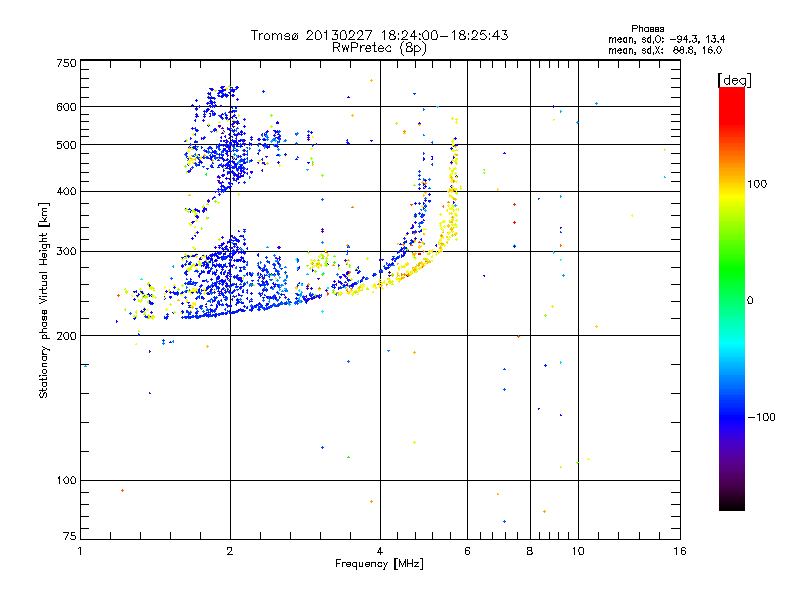Viewport: 800px width, 600px height.
Task: Click x-axis tick label '16'
Action: click(680, 551)
